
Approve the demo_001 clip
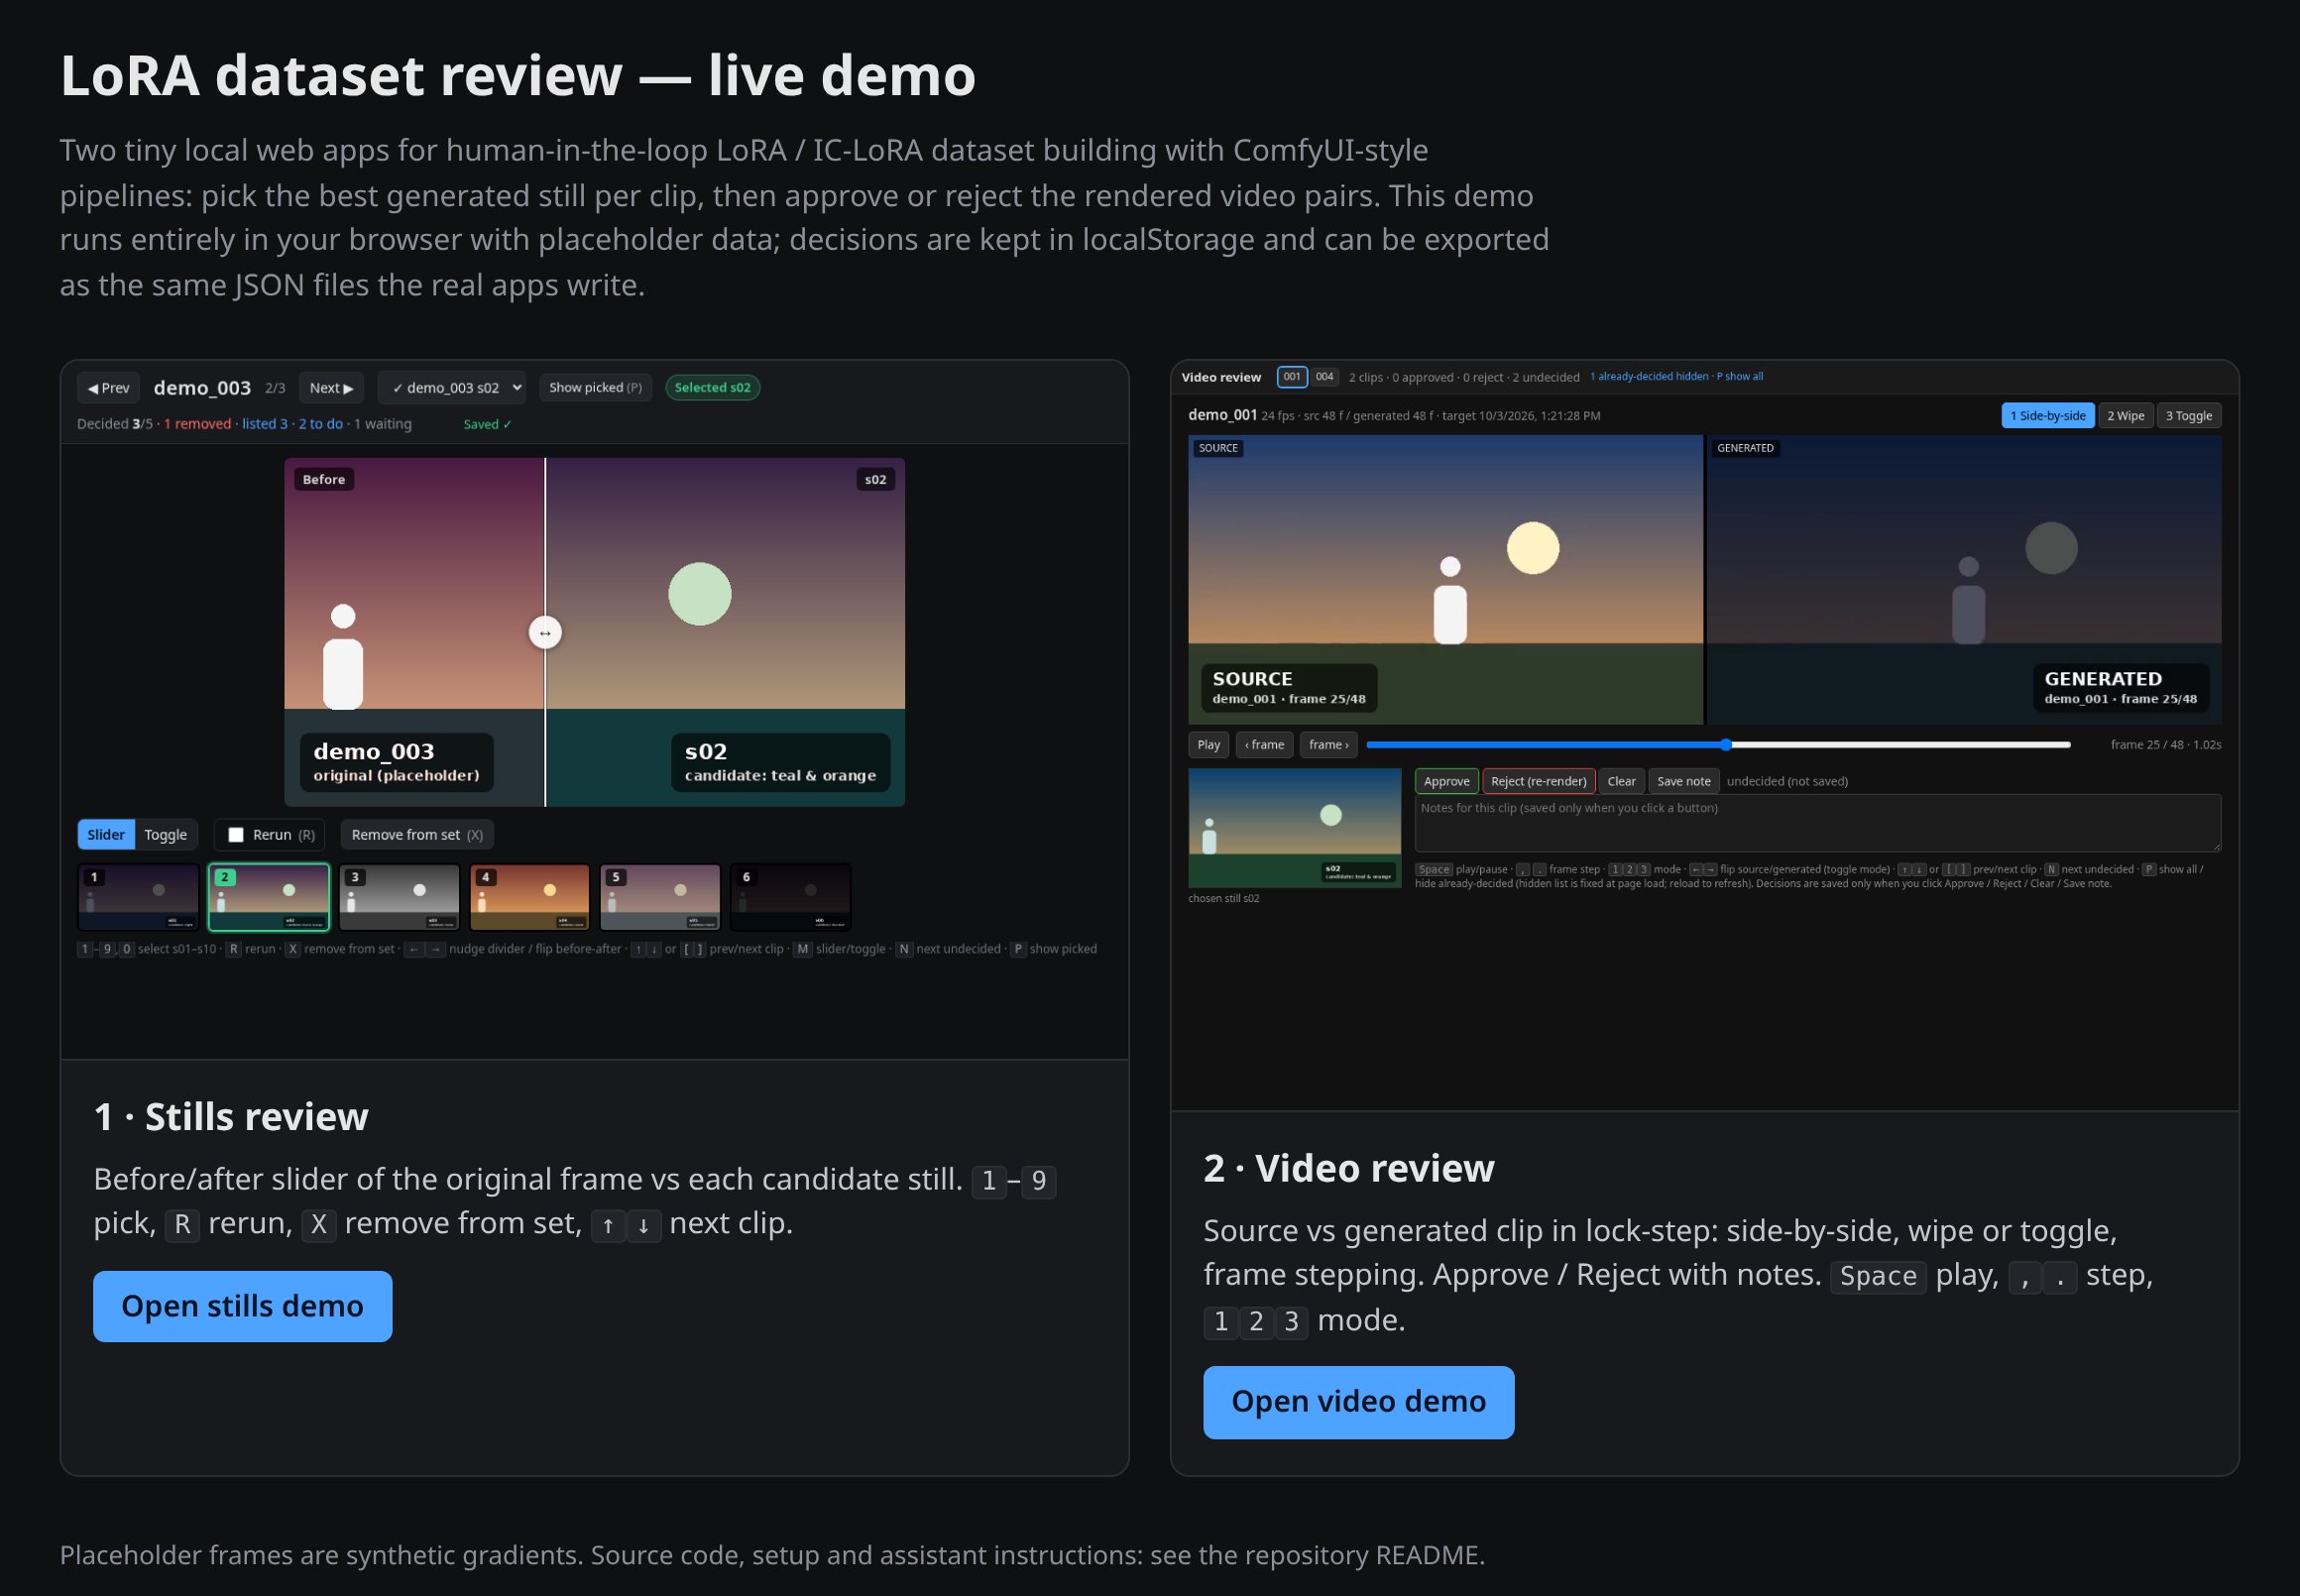[x=1446, y=782]
